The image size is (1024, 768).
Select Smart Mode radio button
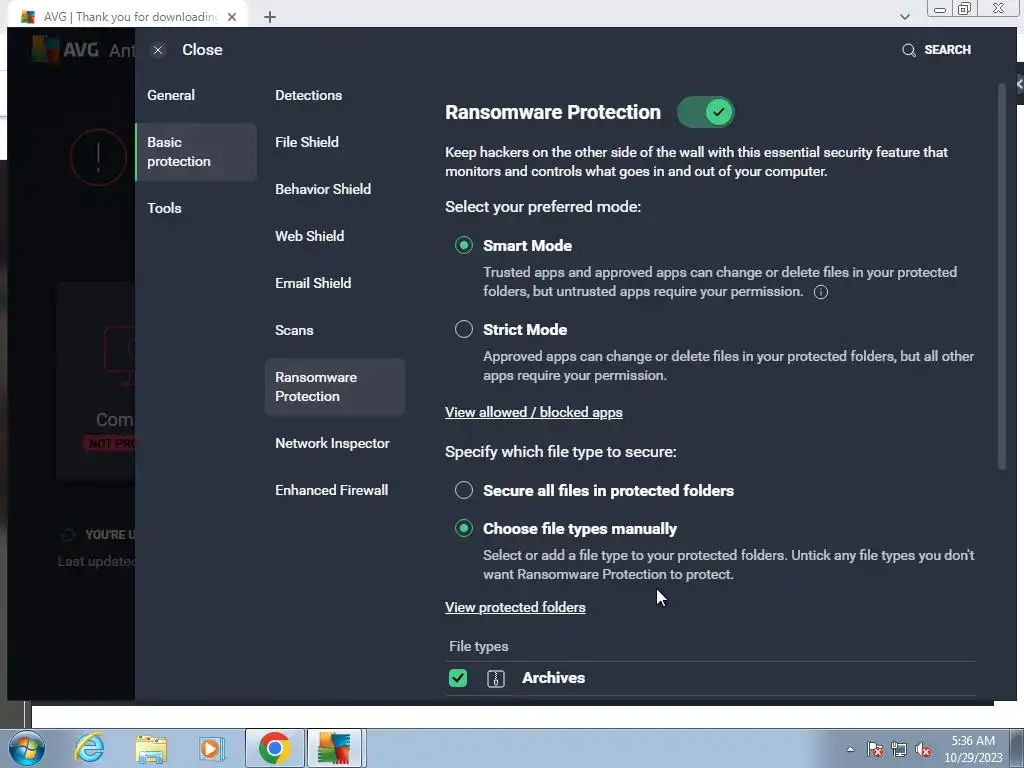[x=464, y=246]
